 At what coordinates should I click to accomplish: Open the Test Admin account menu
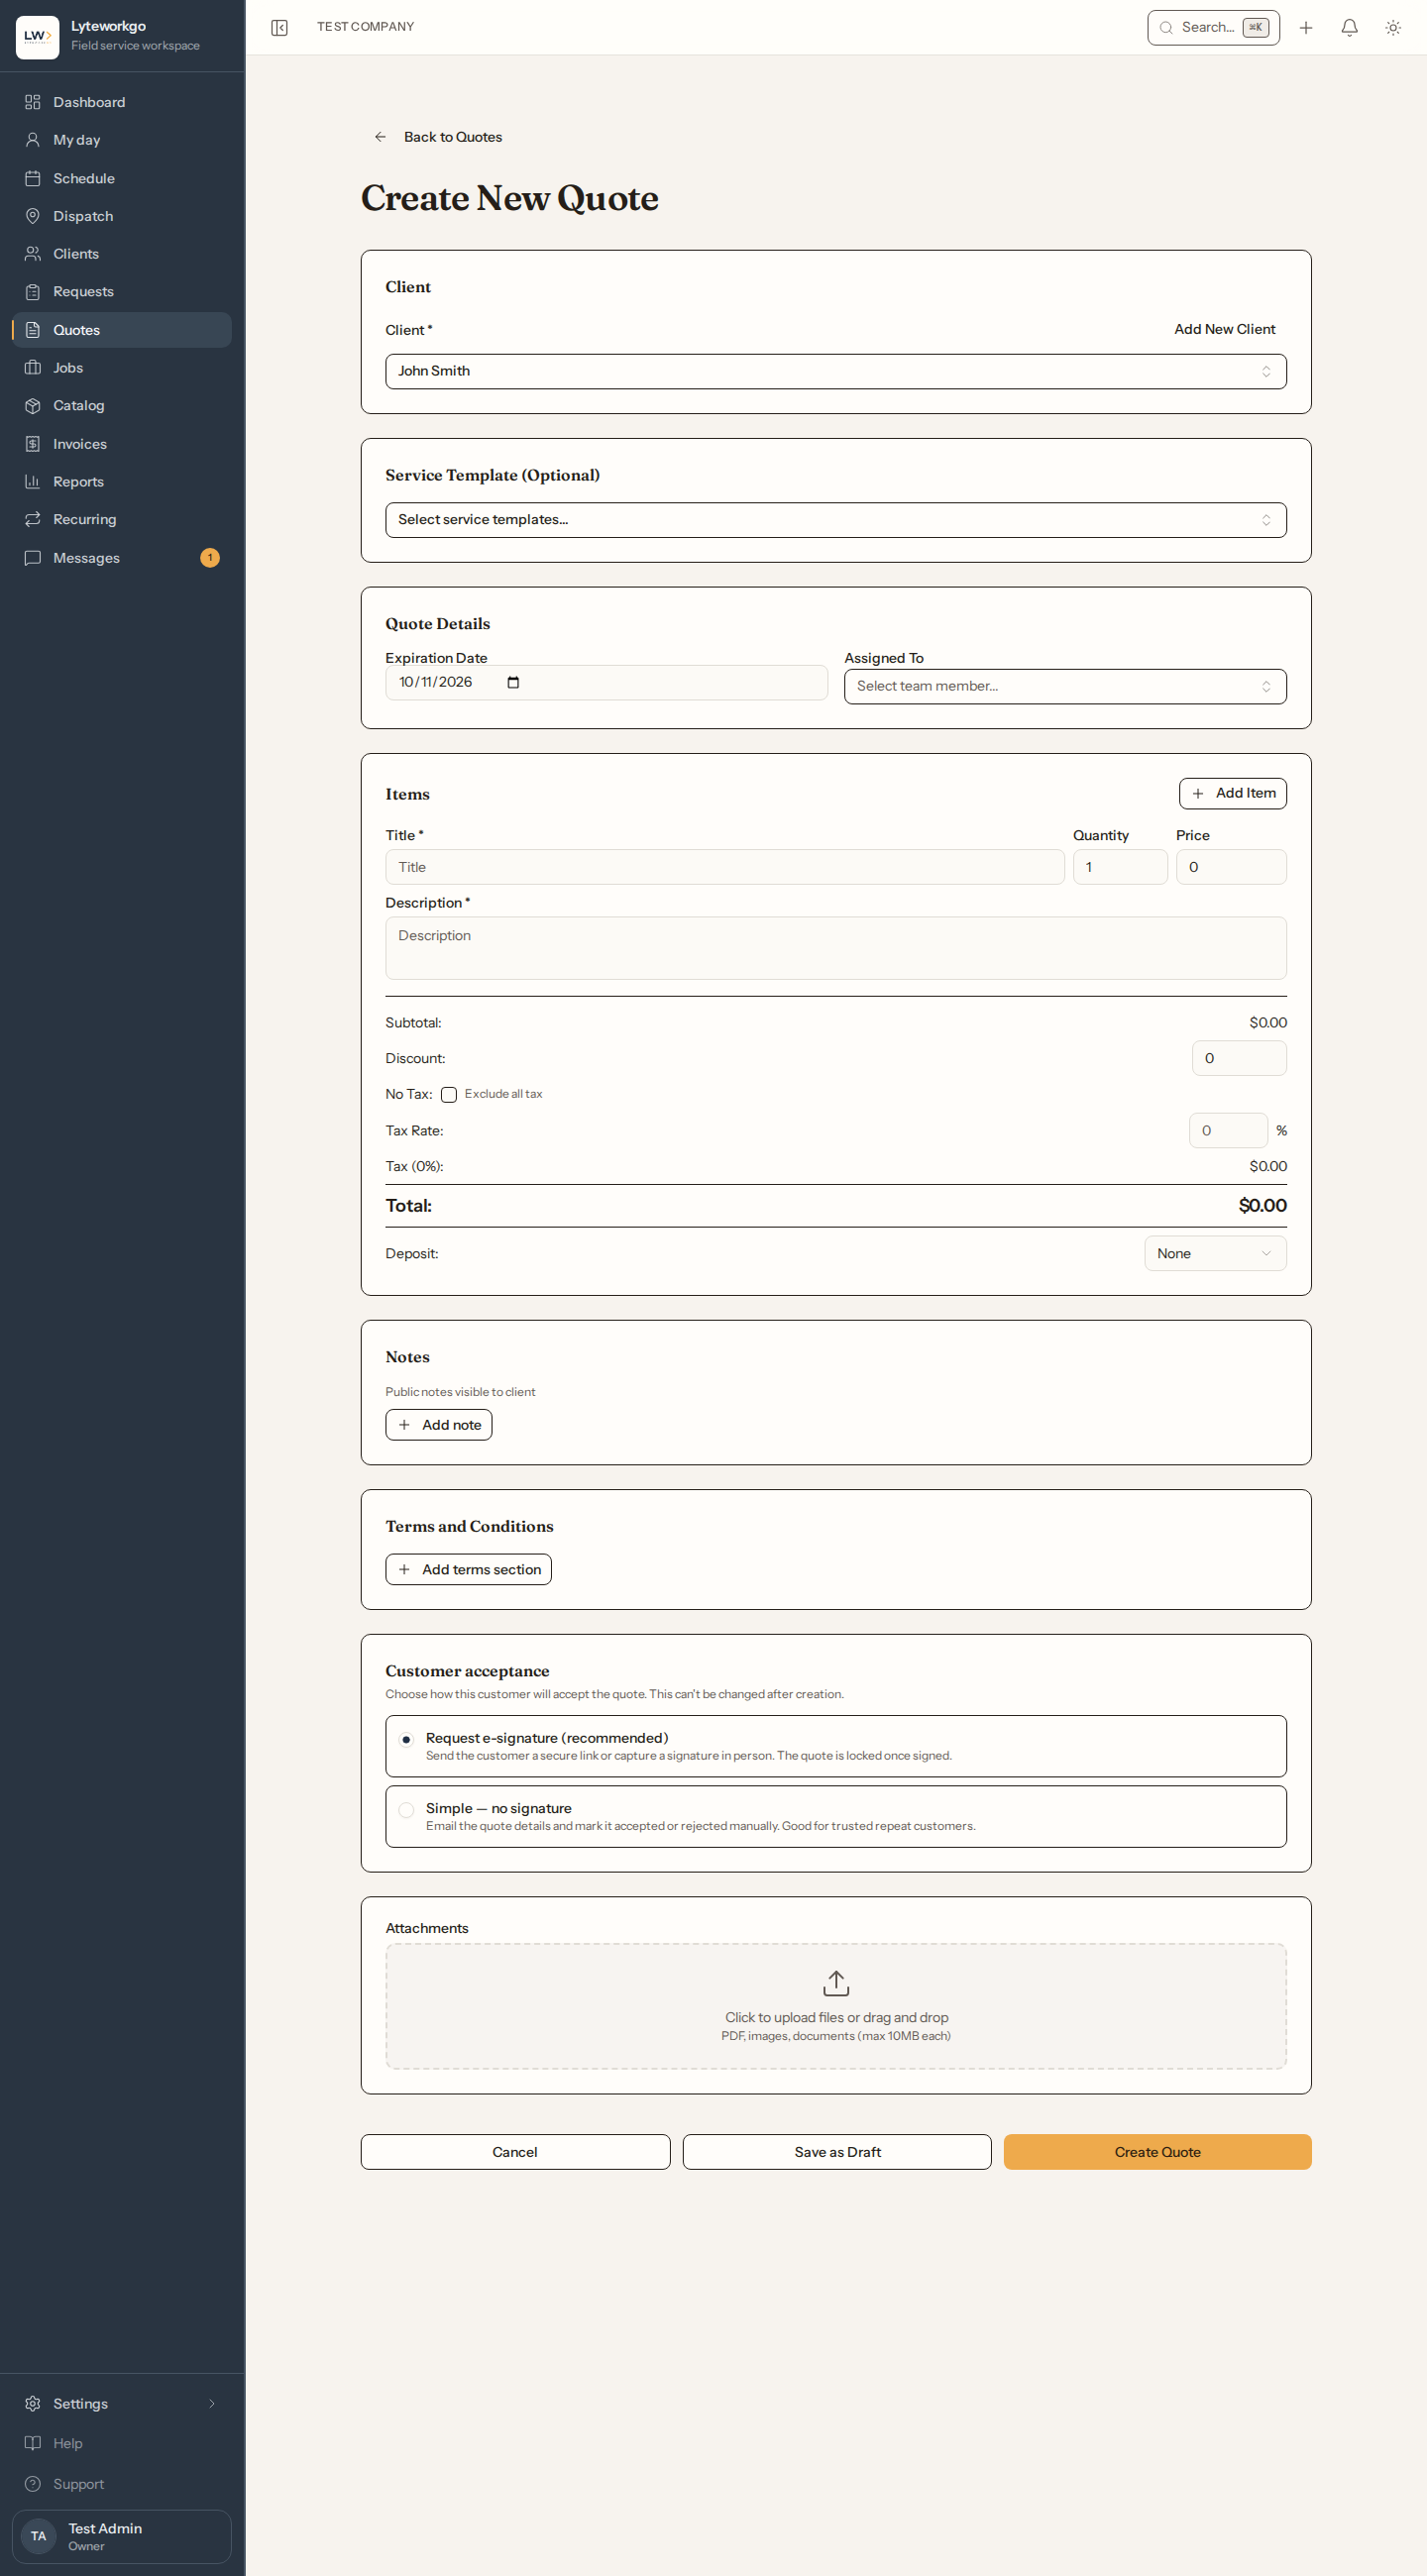(x=122, y=2536)
